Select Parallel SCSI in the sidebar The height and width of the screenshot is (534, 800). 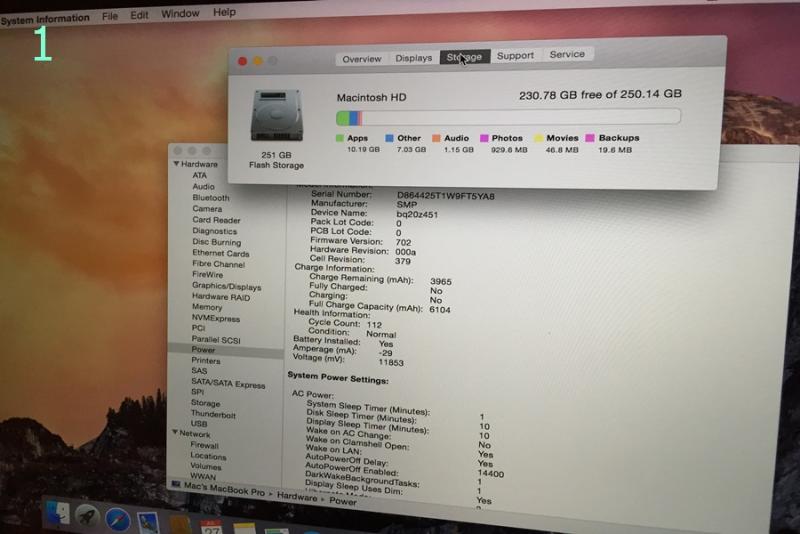[x=216, y=340]
